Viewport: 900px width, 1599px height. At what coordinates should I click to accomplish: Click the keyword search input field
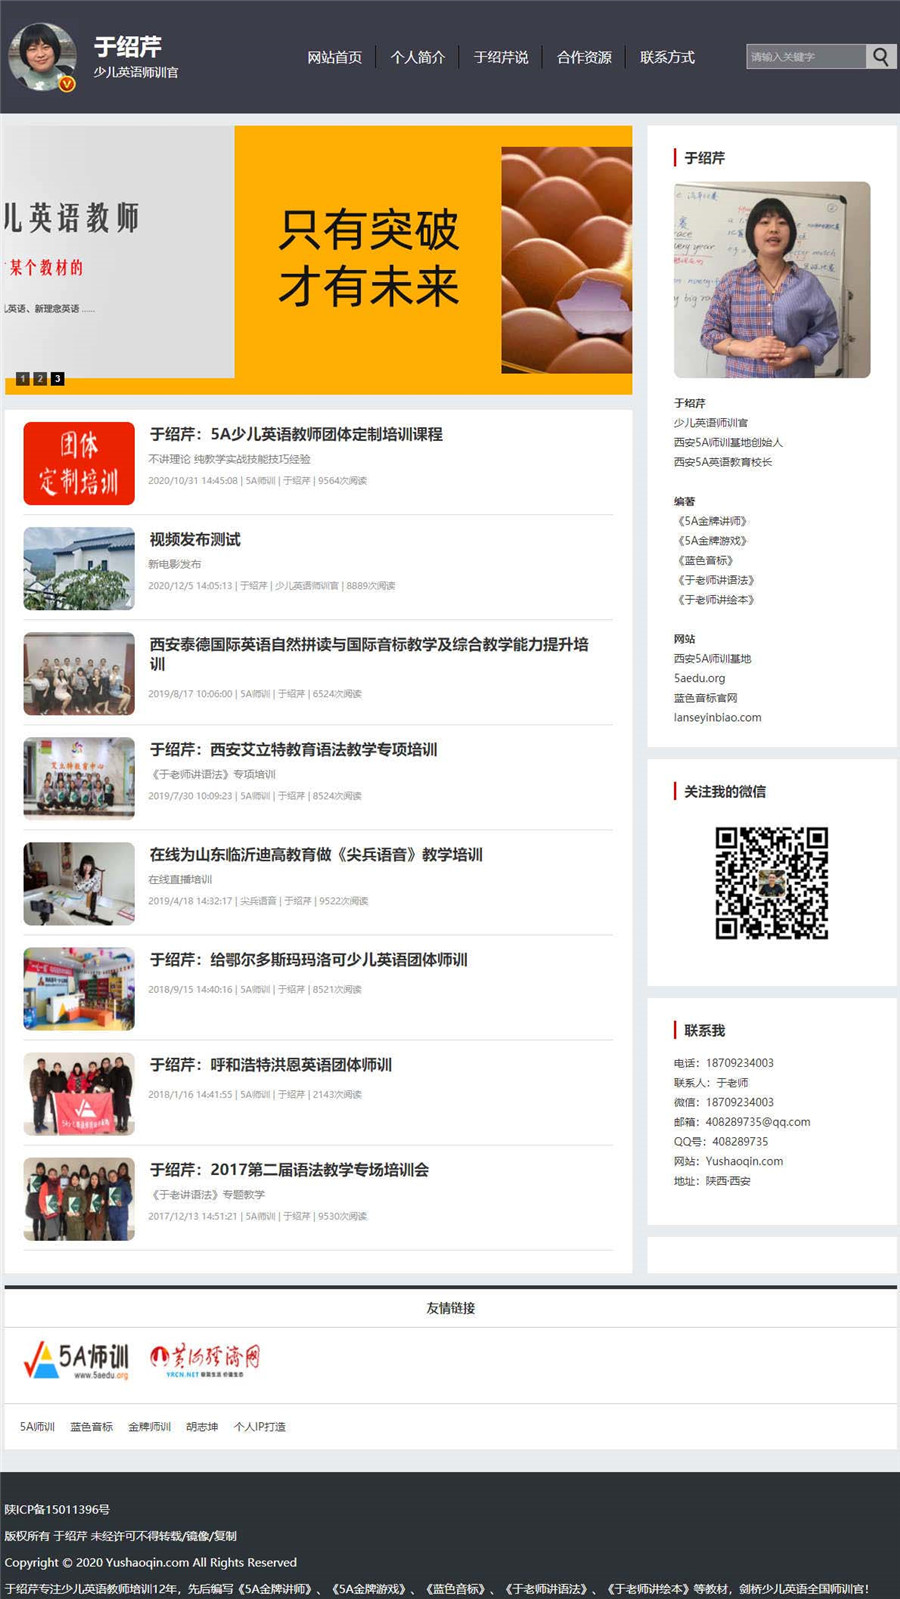click(806, 57)
